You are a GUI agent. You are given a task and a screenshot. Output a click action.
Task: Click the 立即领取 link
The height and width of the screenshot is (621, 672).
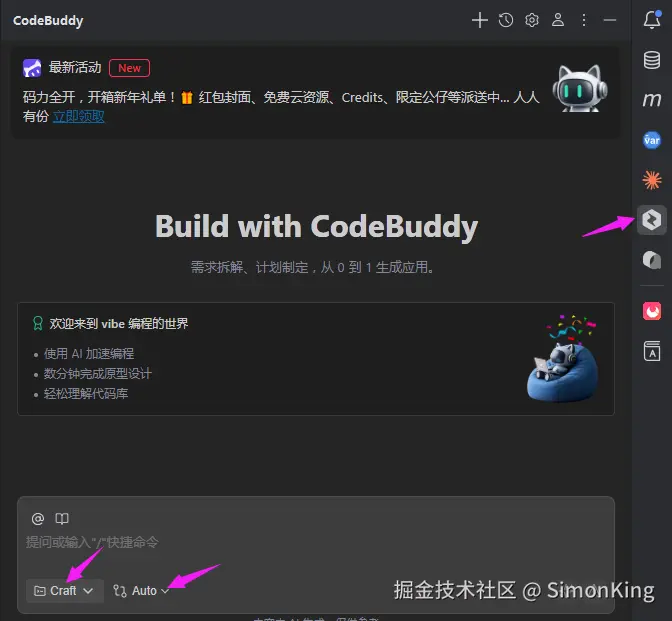(79, 116)
